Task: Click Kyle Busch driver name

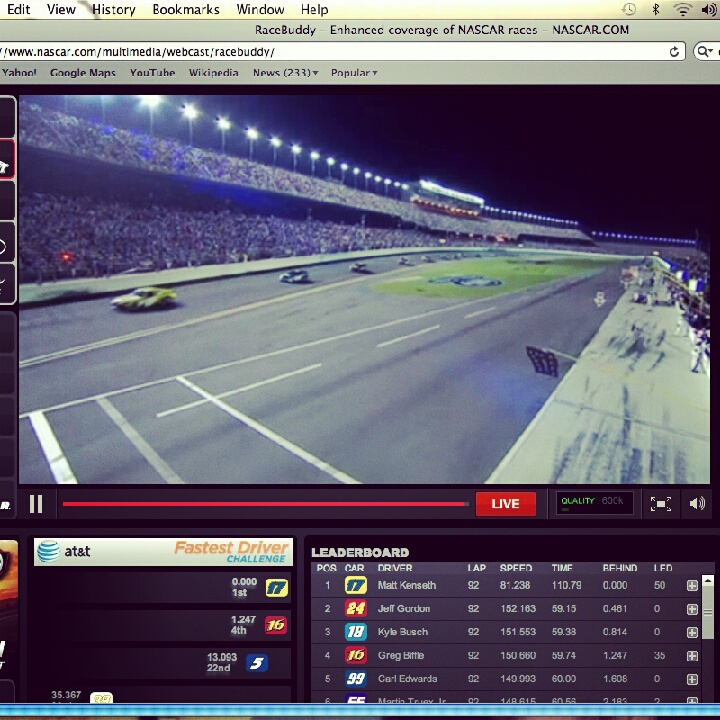Action: 403,632
